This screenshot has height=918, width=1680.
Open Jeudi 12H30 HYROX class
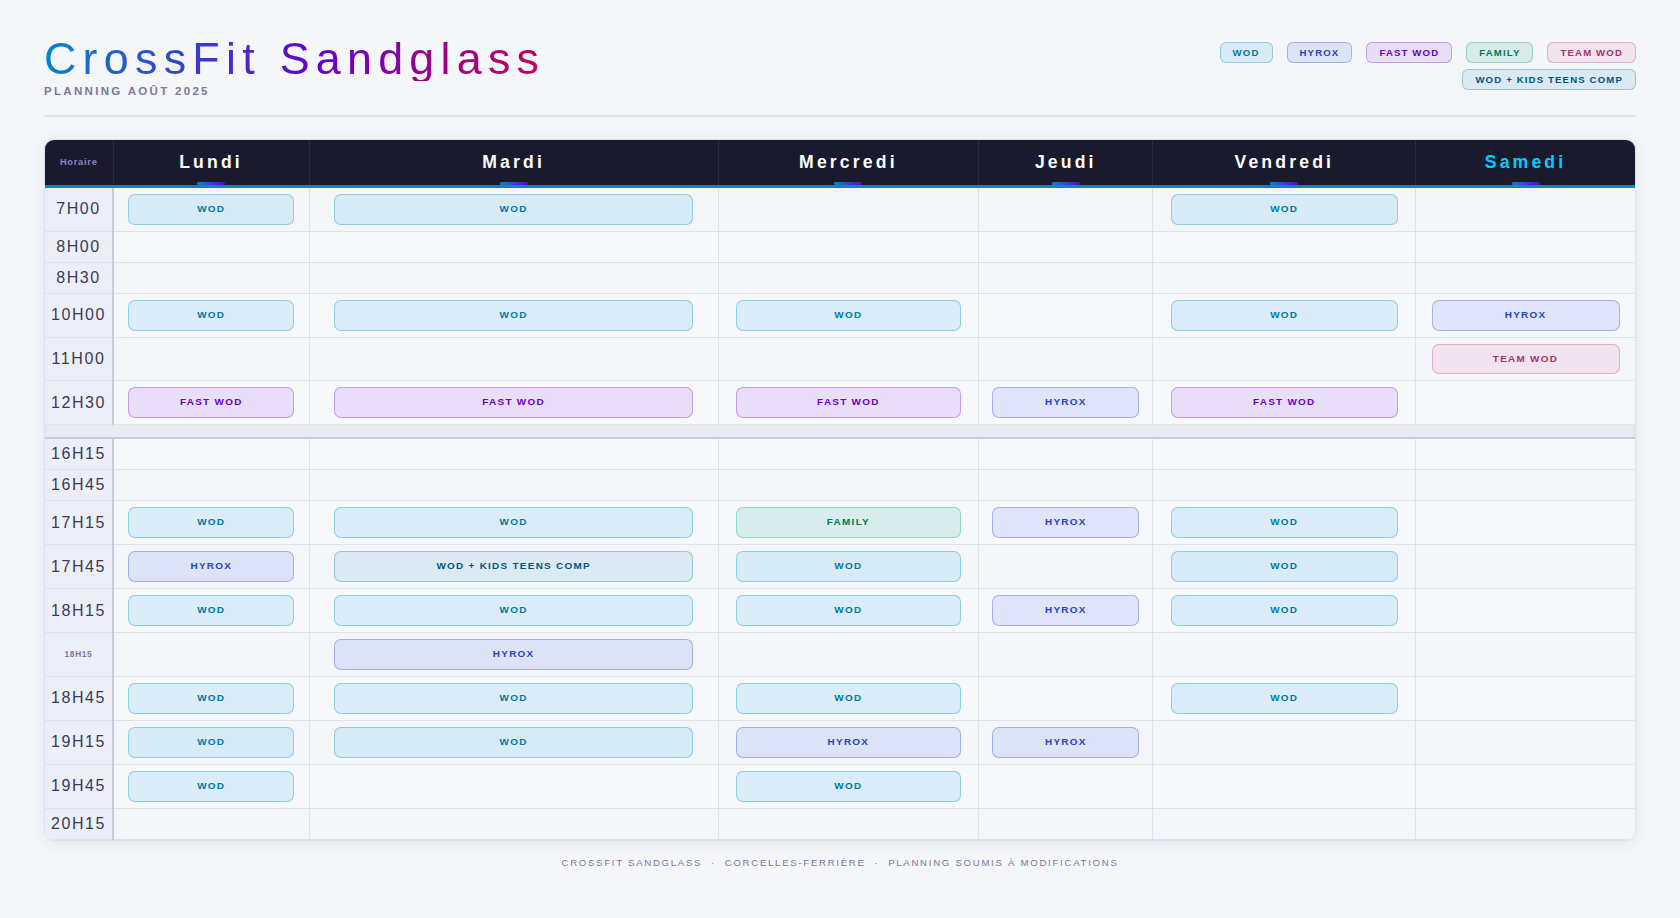coord(1065,403)
